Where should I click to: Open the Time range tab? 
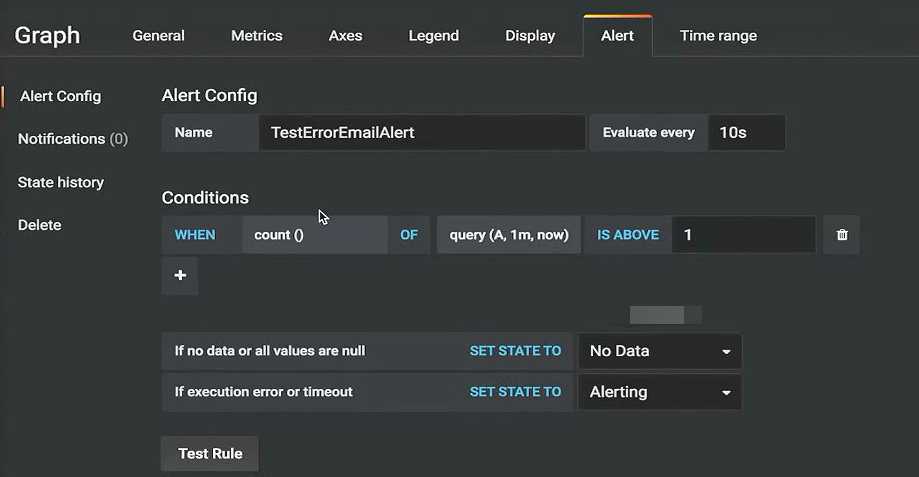[719, 36]
